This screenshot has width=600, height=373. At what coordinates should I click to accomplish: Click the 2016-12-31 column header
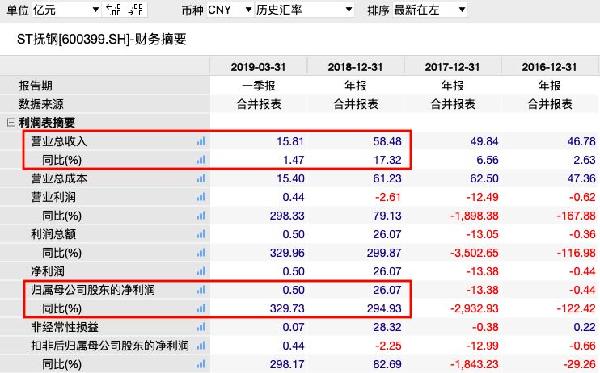tap(549, 67)
